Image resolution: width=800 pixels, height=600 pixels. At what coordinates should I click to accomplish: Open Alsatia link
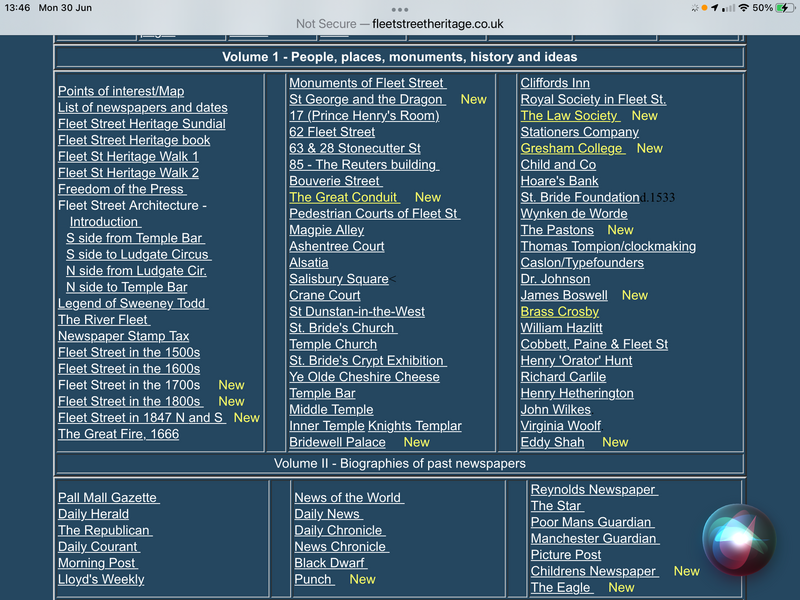pos(309,263)
